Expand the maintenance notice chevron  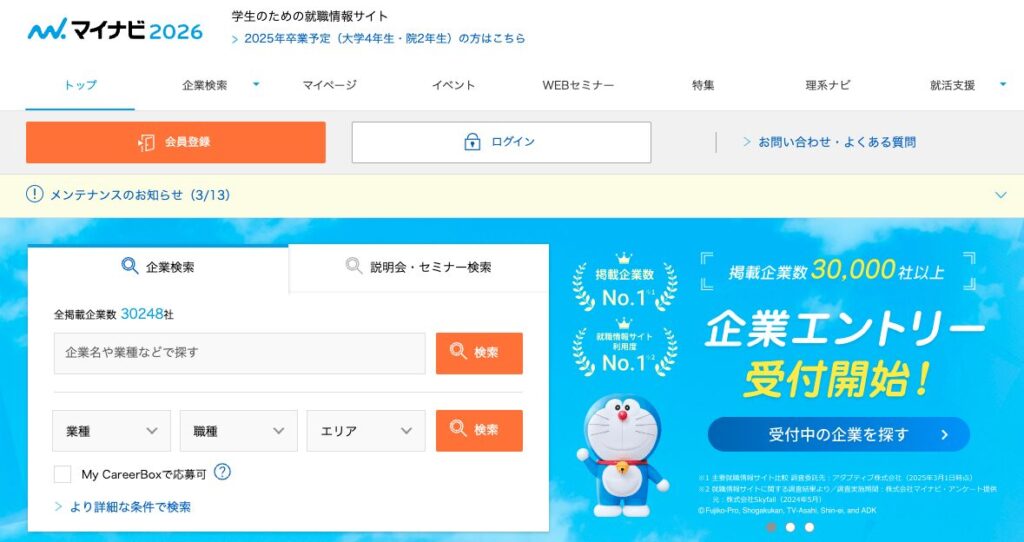pyautogui.click(x=1000, y=195)
